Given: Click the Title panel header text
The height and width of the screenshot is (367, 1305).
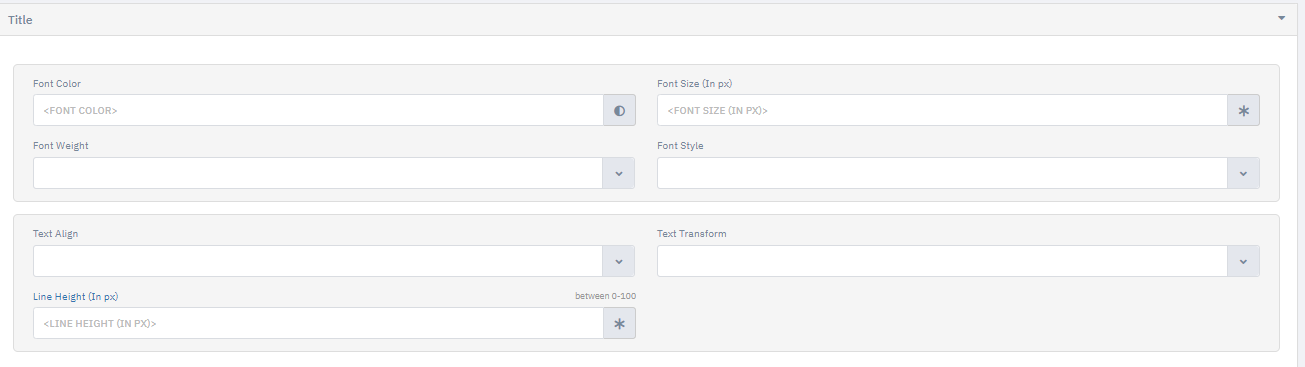Looking at the screenshot, I should click(x=20, y=20).
